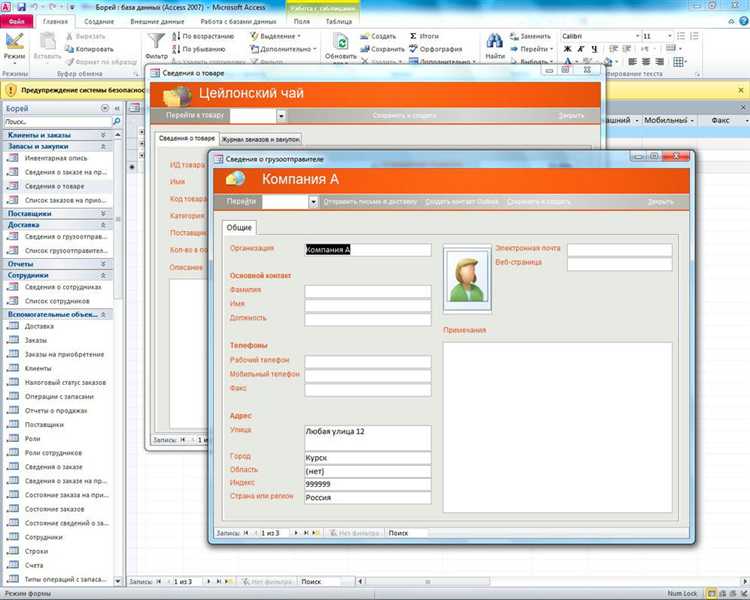Click Закрыть link in the Цейлонский чай form
This screenshot has width=750, height=600.
tap(571, 115)
